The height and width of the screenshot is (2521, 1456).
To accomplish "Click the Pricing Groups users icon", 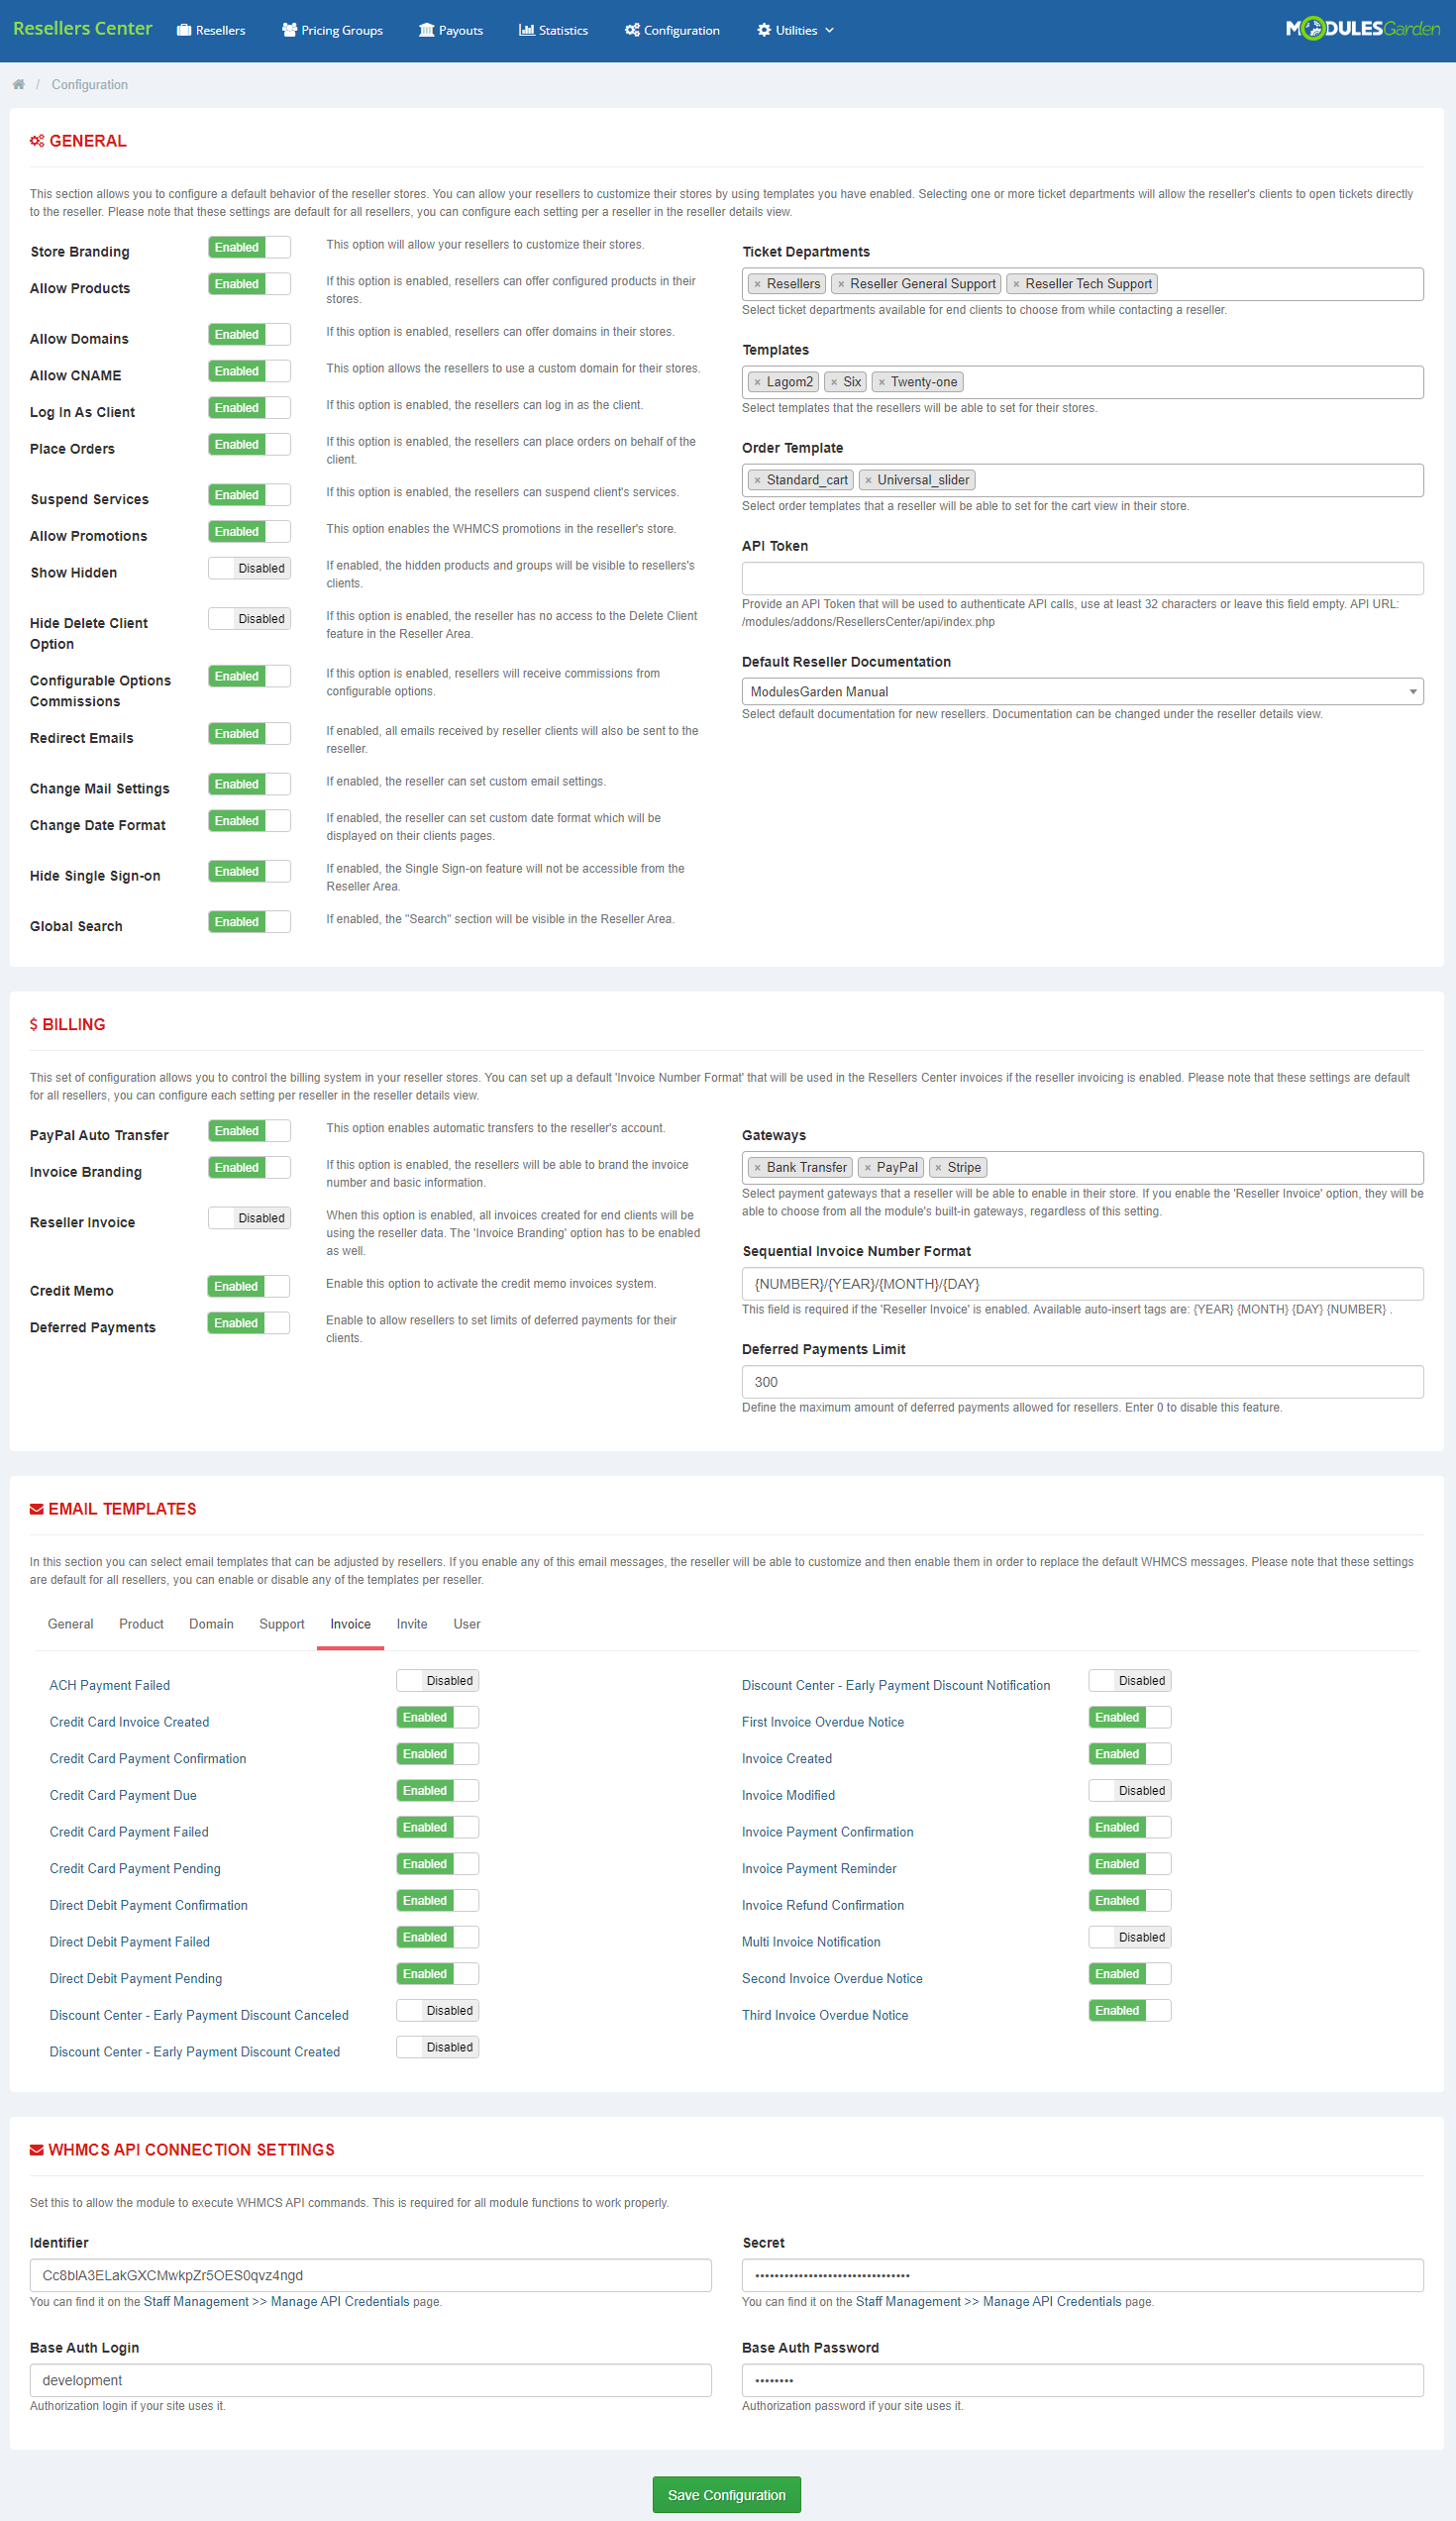I will pyautogui.click(x=289, y=30).
